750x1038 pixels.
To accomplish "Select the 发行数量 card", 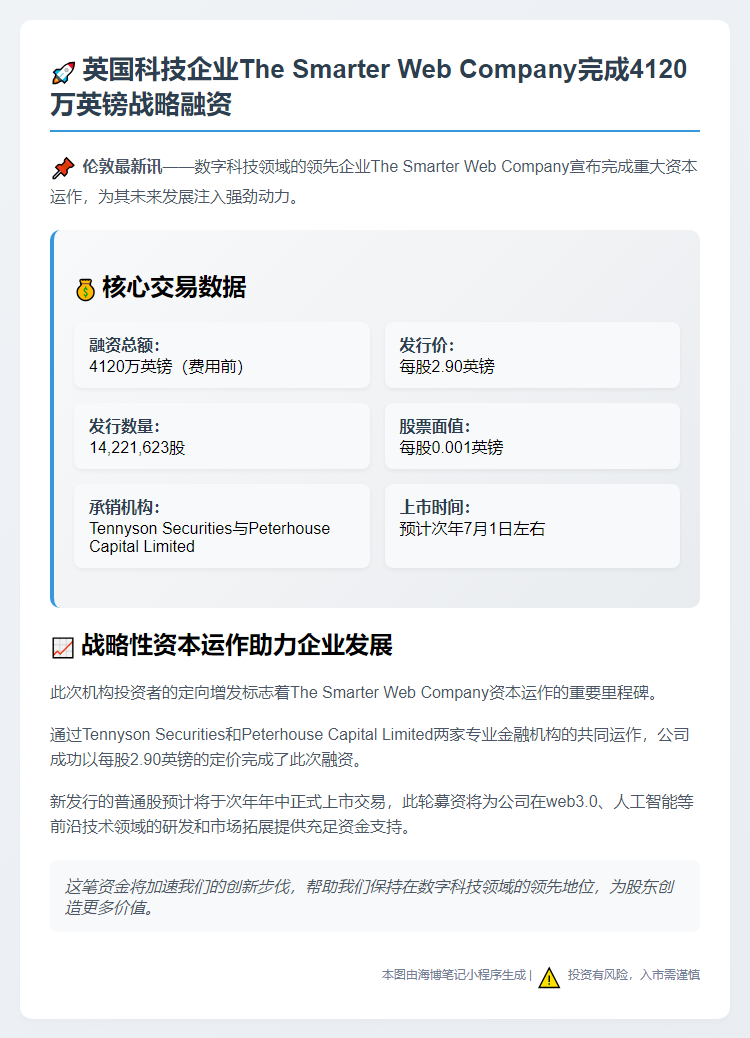I will (222, 436).
